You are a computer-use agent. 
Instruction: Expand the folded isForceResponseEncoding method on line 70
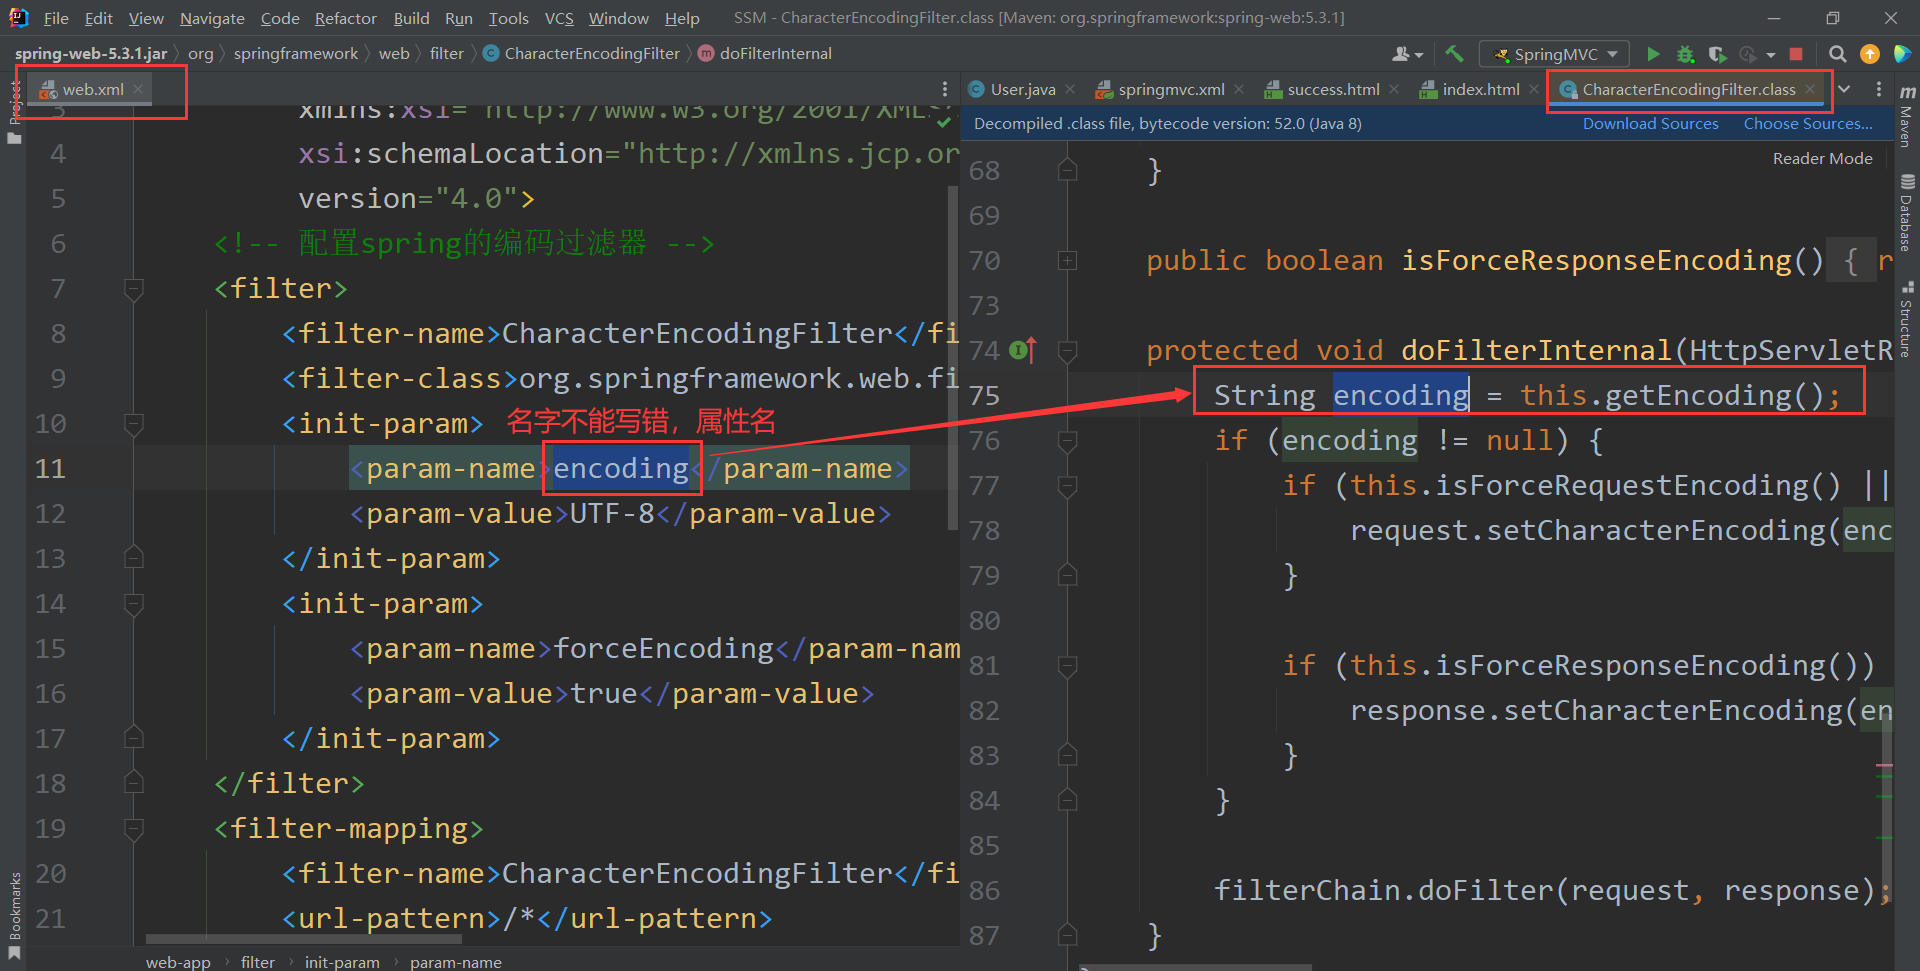pyautogui.click(x=1067, y=261)
